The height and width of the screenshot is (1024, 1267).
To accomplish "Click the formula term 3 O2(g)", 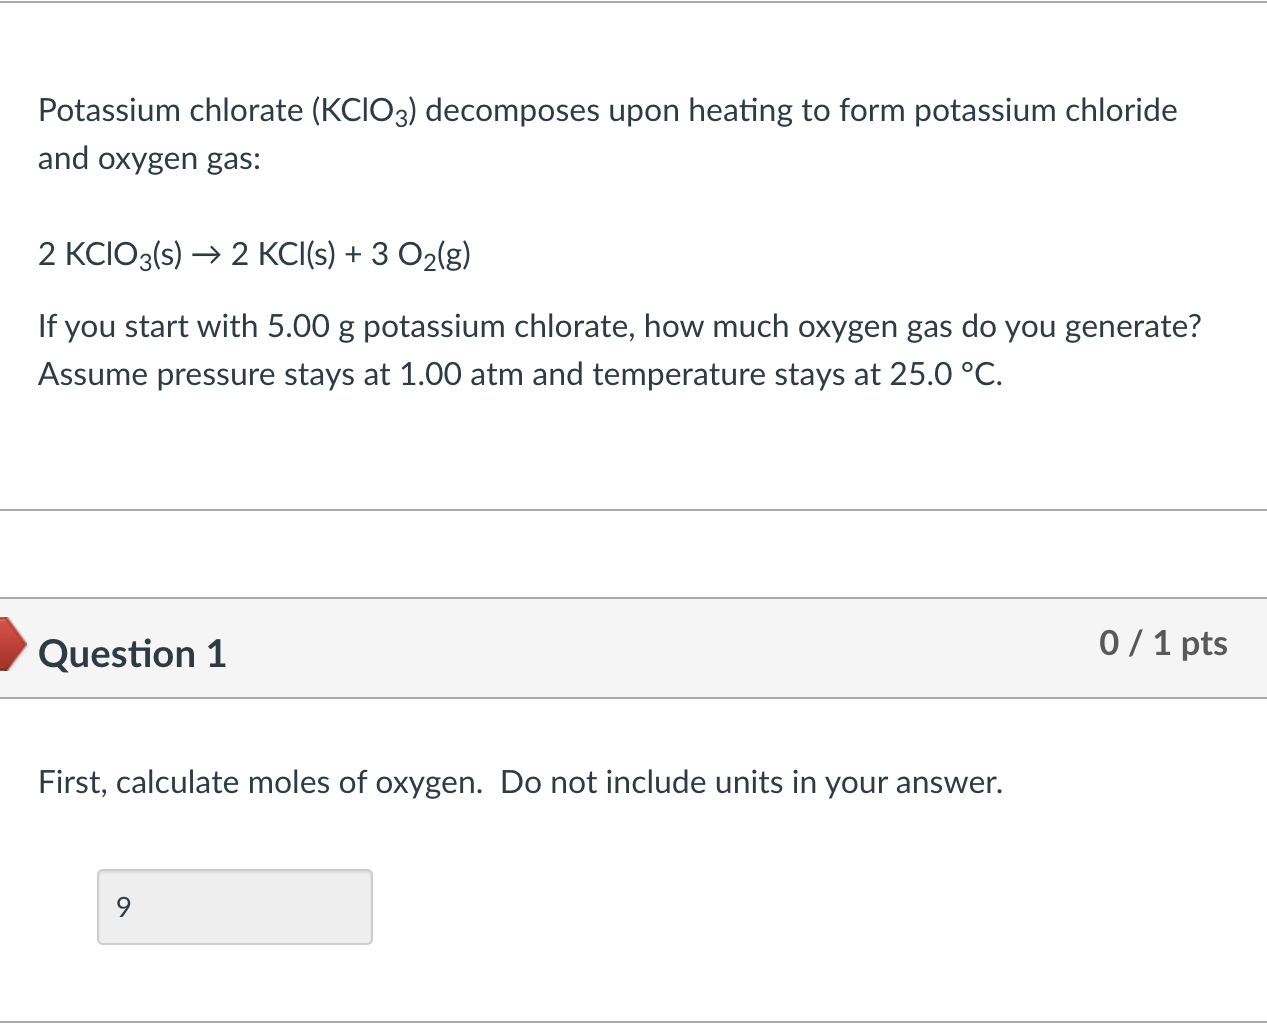I will tap(418, 254).
